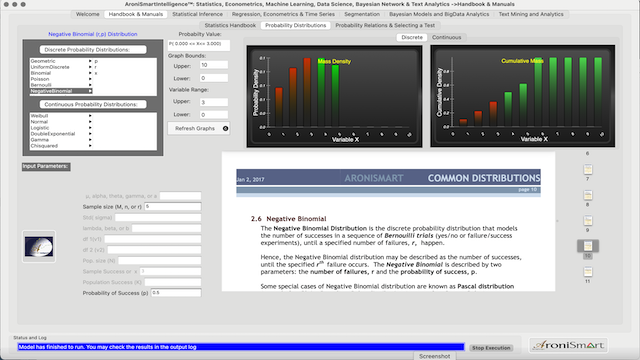
Task: Click the Negative Binomial (r,p) Distribution title
Action: [x=93, y=34]
